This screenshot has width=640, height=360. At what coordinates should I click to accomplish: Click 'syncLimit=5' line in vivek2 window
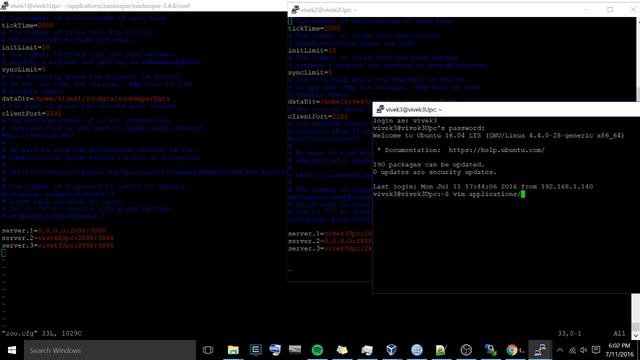click(x=310, y=73)
